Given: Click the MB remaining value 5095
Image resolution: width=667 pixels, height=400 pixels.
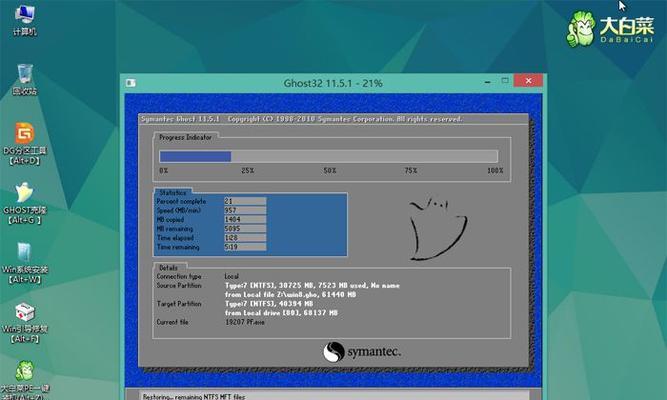Looking at the screenshot, I should pos(245,229).
